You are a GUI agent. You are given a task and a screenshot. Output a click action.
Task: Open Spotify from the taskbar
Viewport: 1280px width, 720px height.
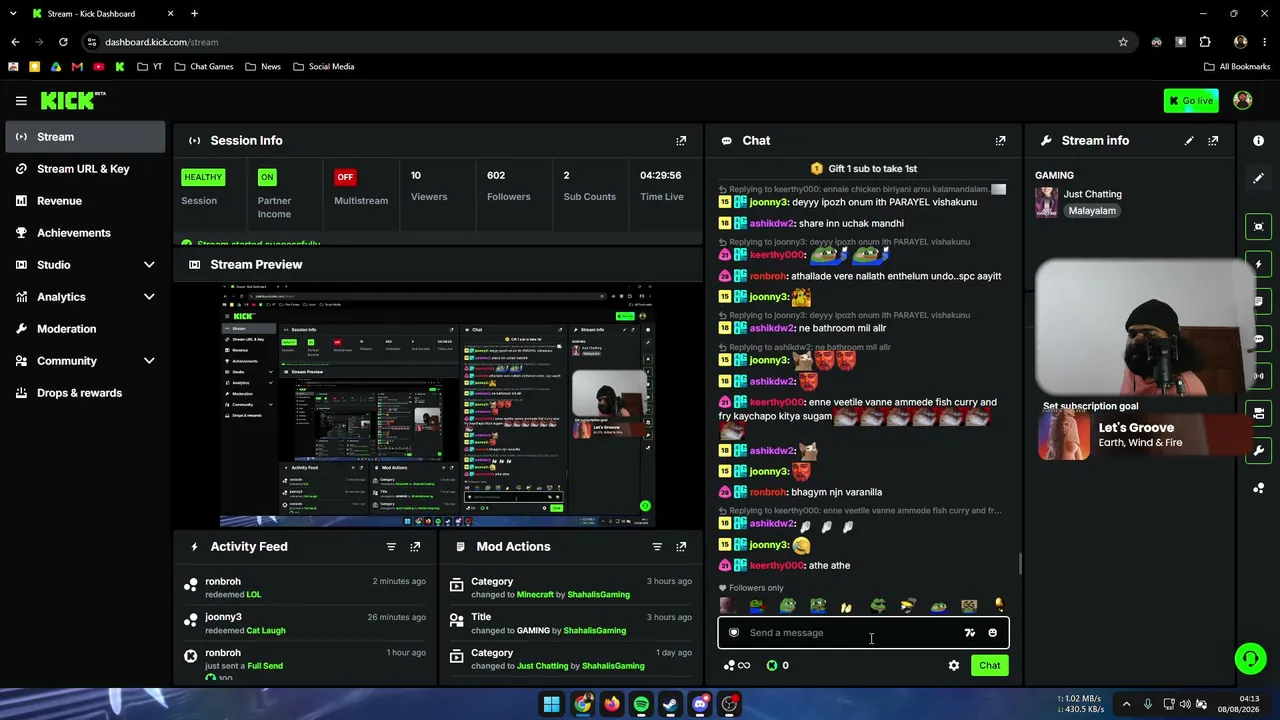coord(641,704)
